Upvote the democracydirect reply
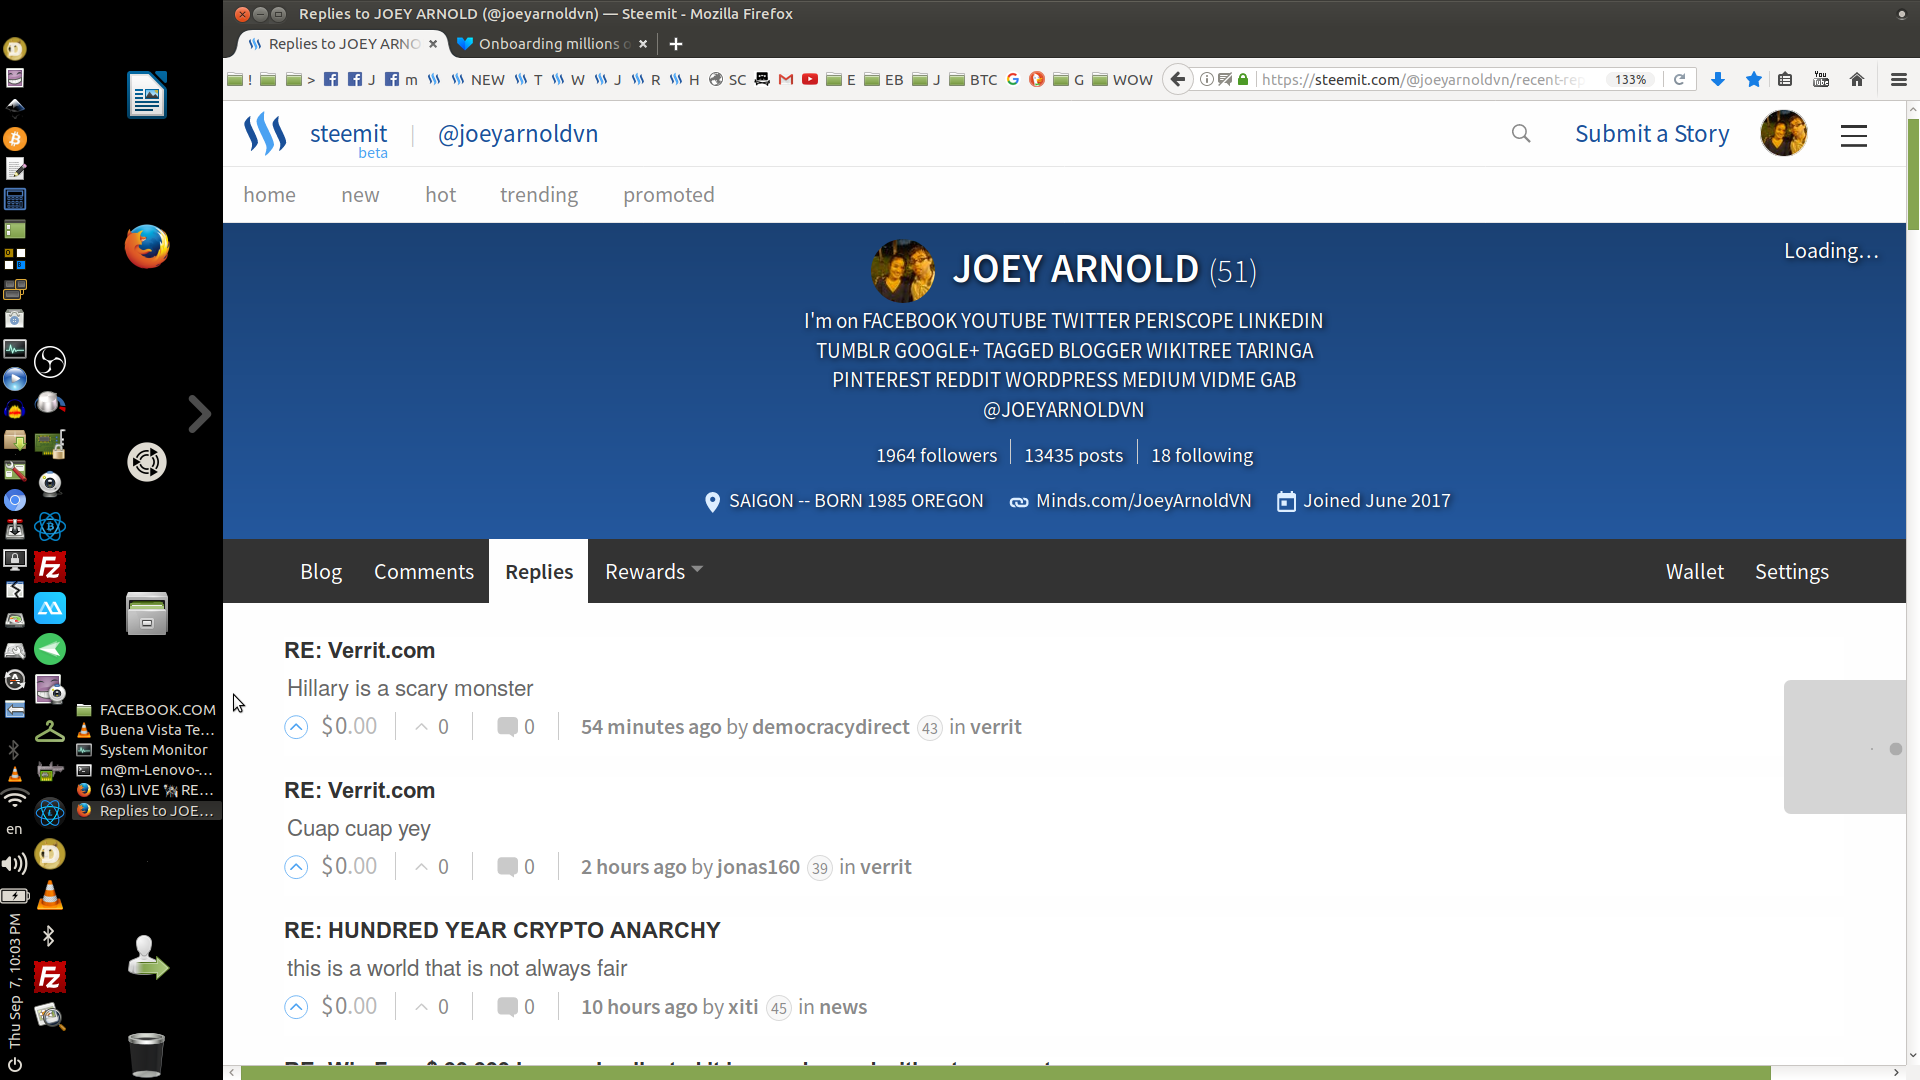This screenshot has height=1080, width=1920. pos(296,727)
